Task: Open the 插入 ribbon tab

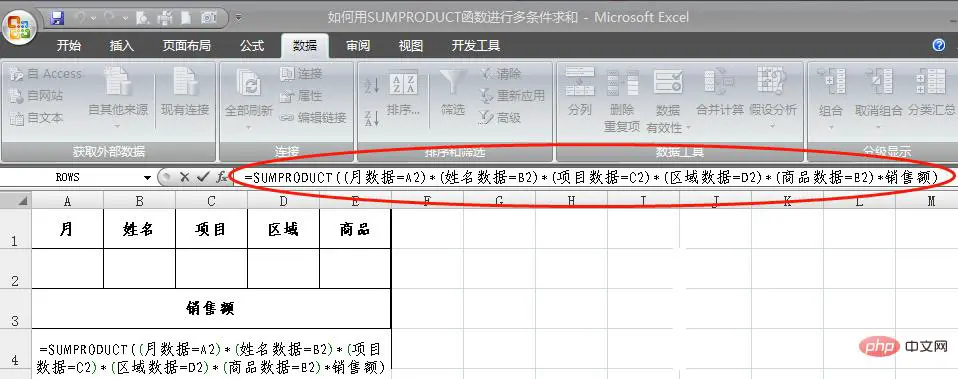Action: pos(122,46)
